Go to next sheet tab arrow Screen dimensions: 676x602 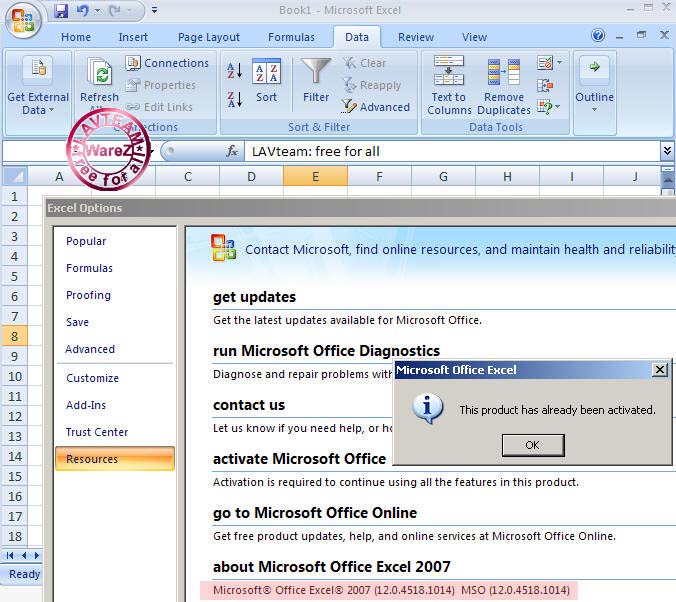(37, 555)
